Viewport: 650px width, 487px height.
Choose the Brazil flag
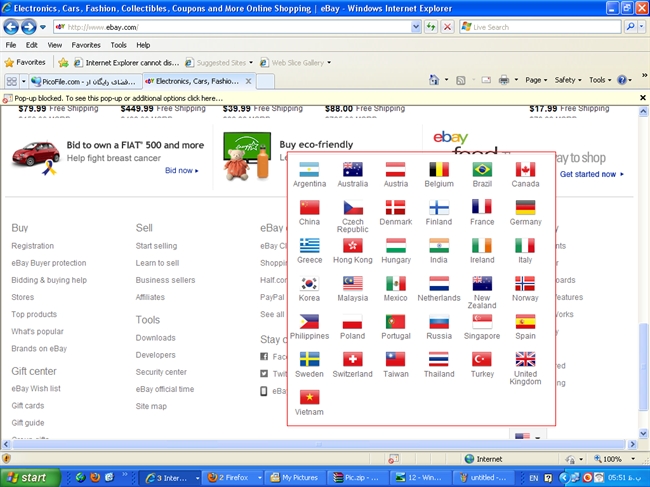[482, 170]
